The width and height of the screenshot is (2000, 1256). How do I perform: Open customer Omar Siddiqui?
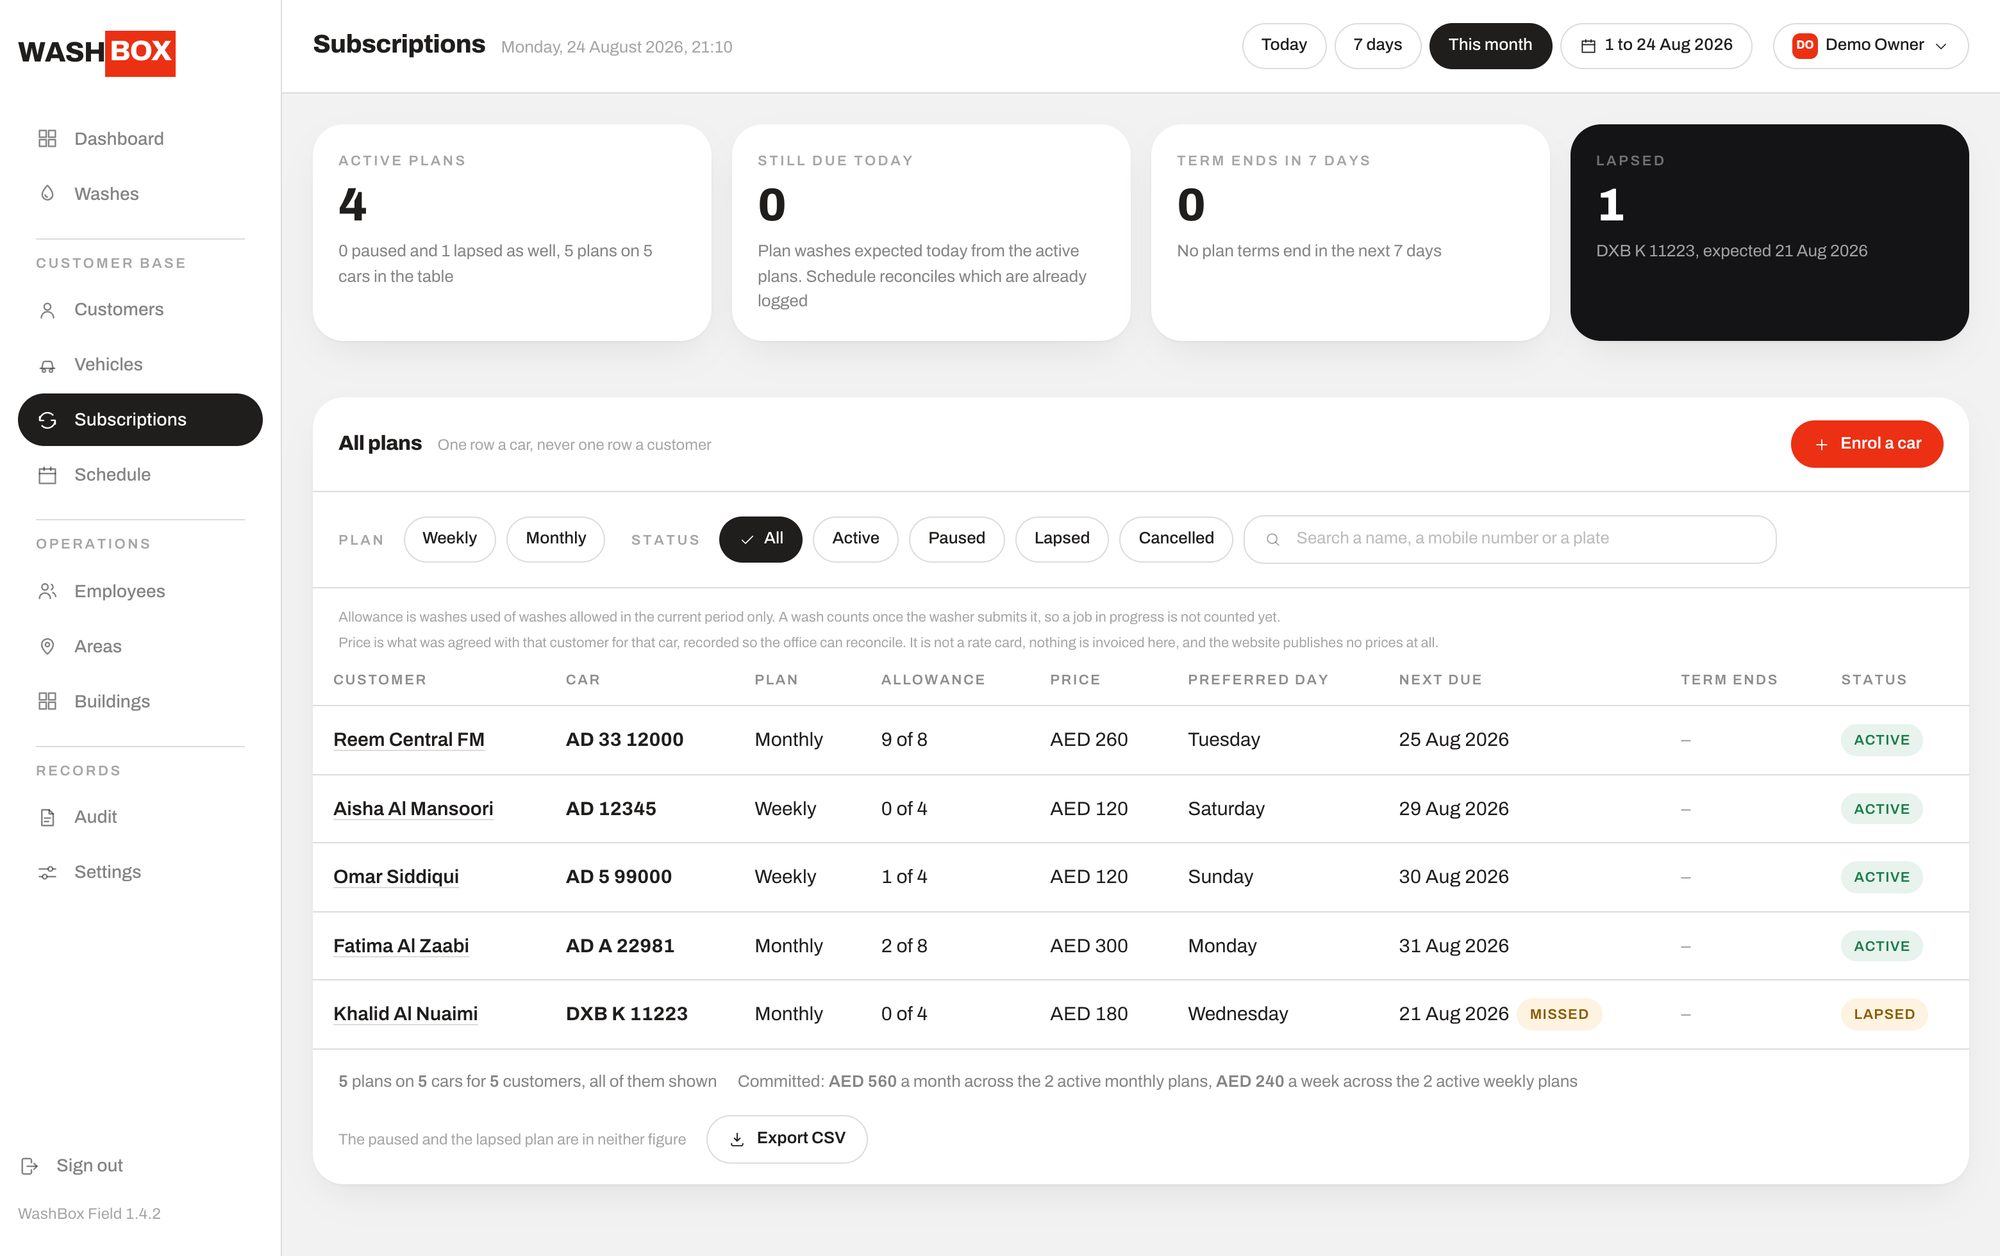point(396,877)
